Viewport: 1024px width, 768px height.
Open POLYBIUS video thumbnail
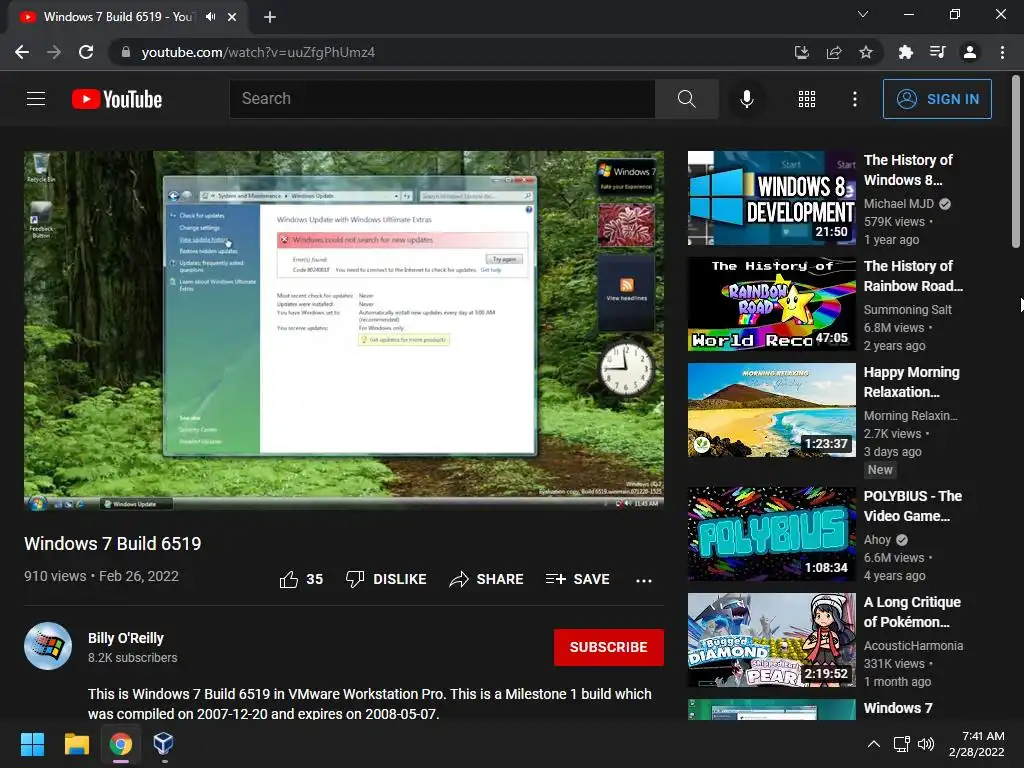click(772, 534)
